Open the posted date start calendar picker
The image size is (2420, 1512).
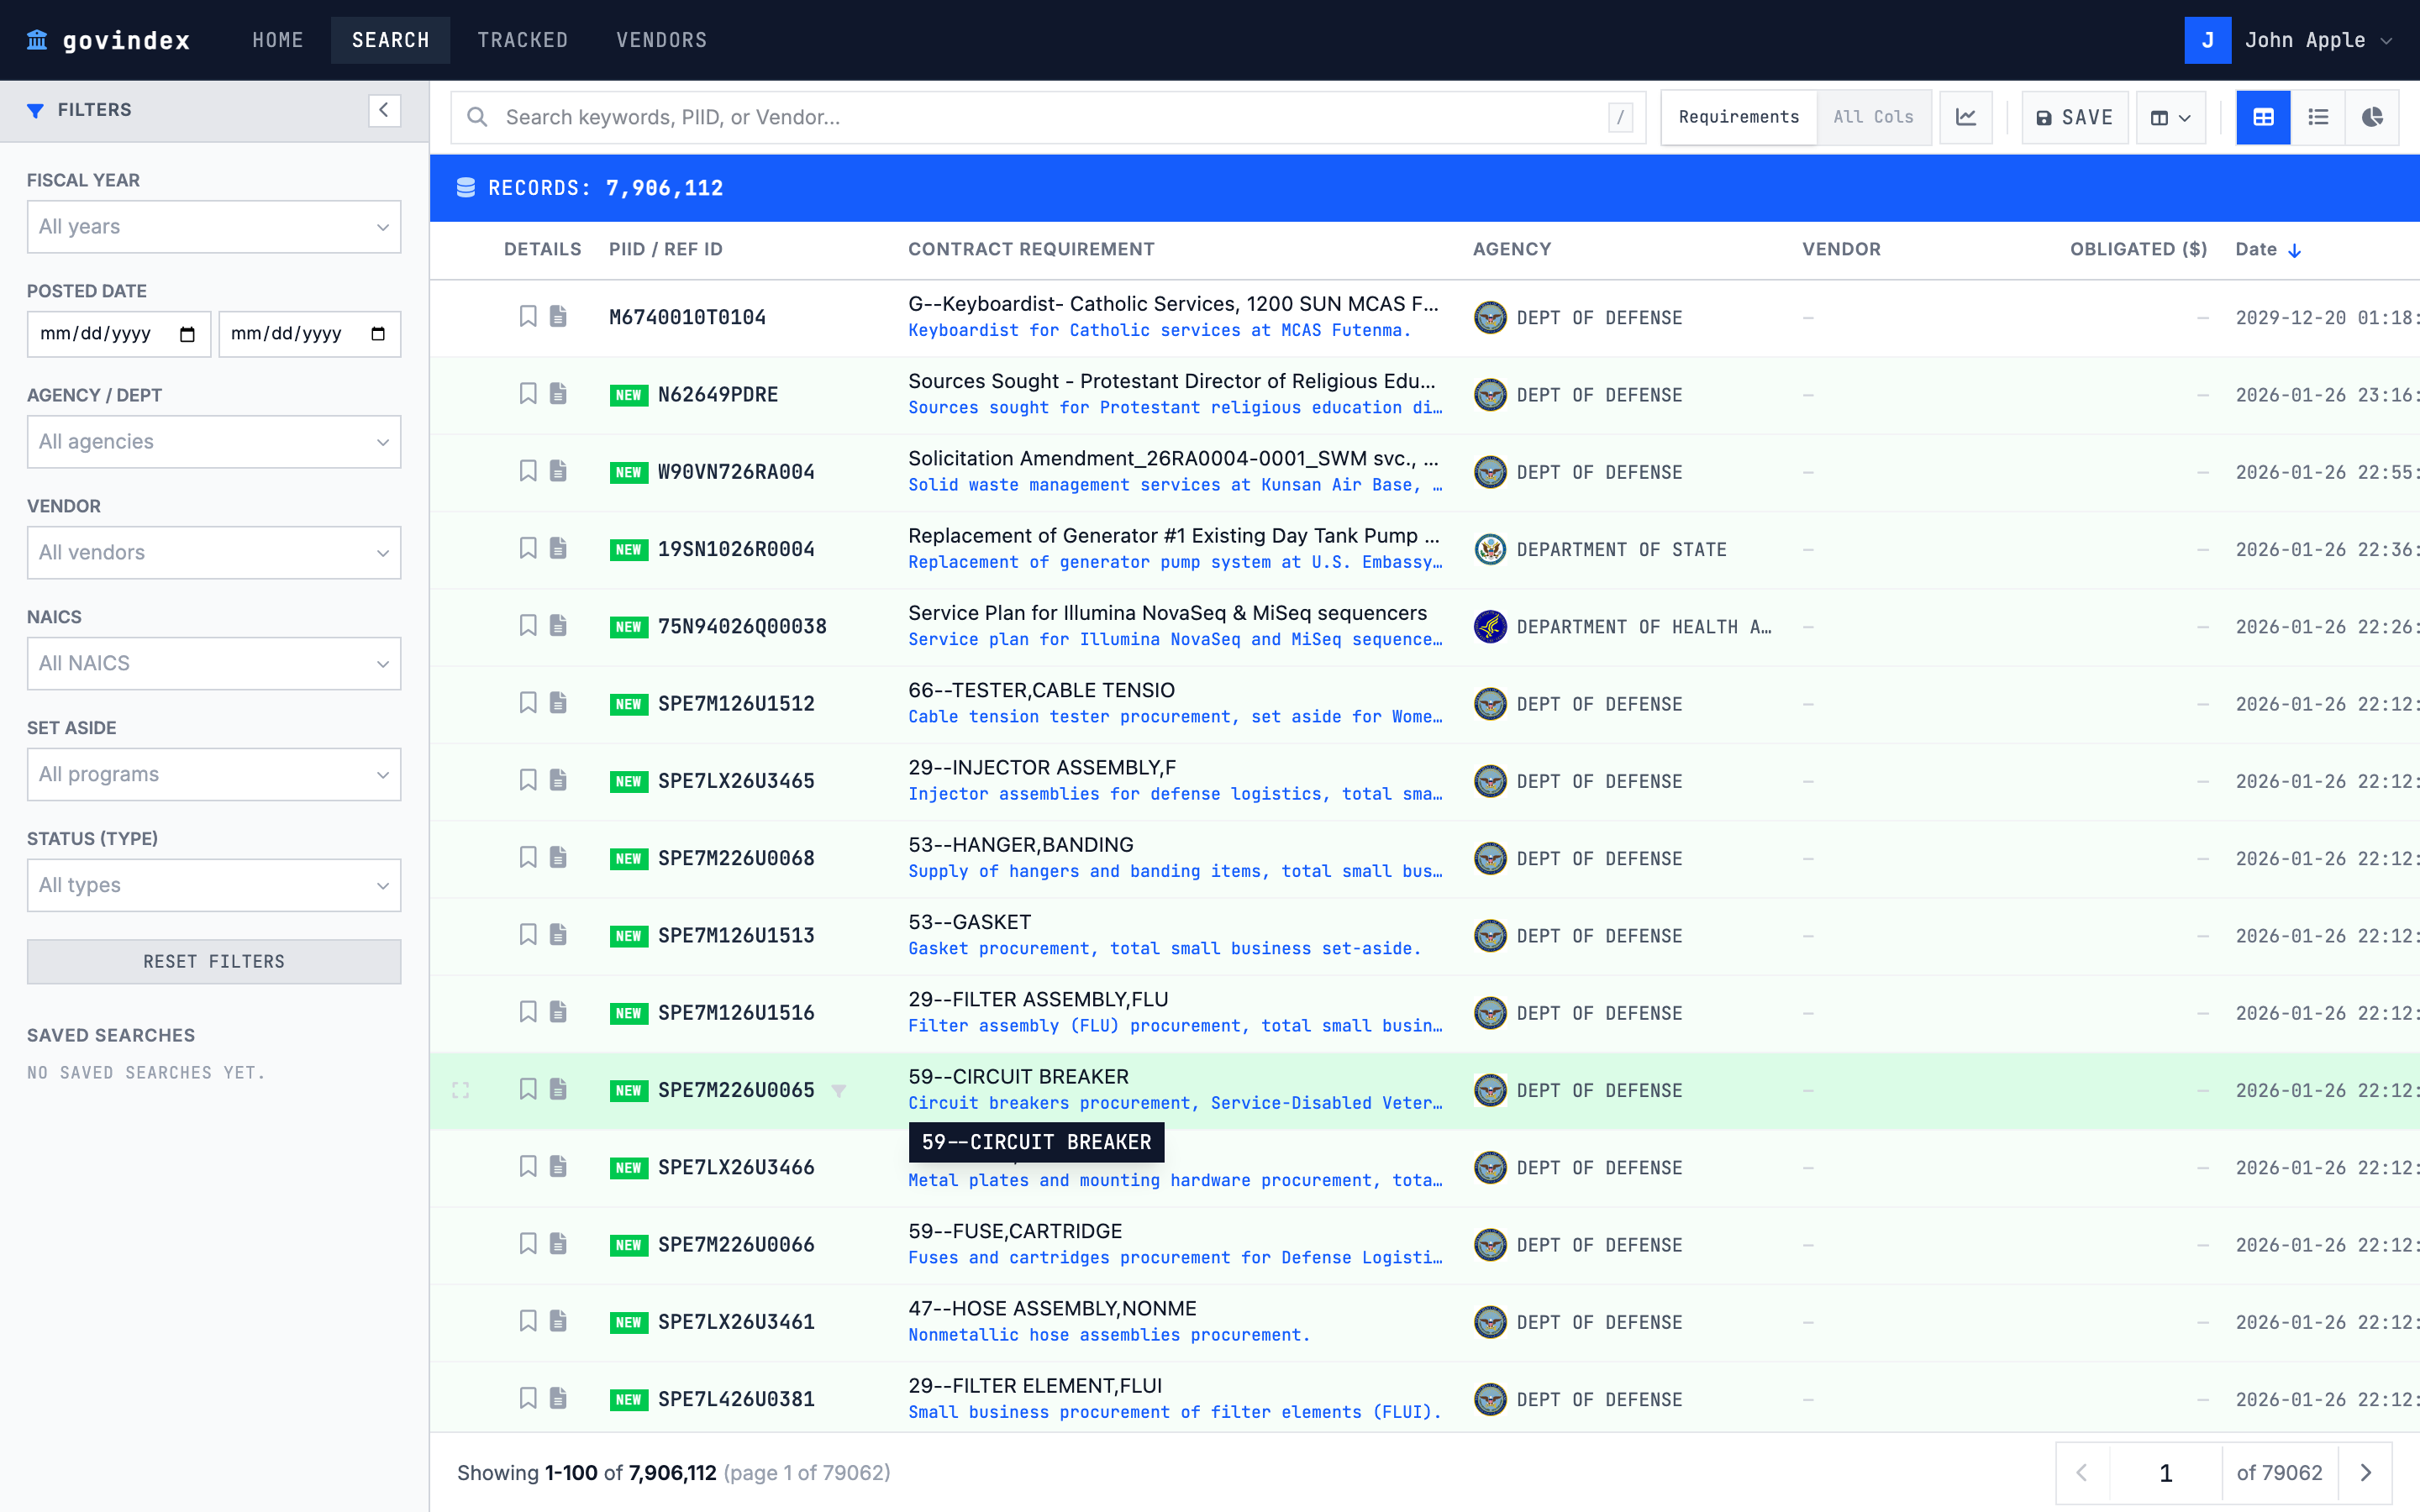(x=186, y=334)
